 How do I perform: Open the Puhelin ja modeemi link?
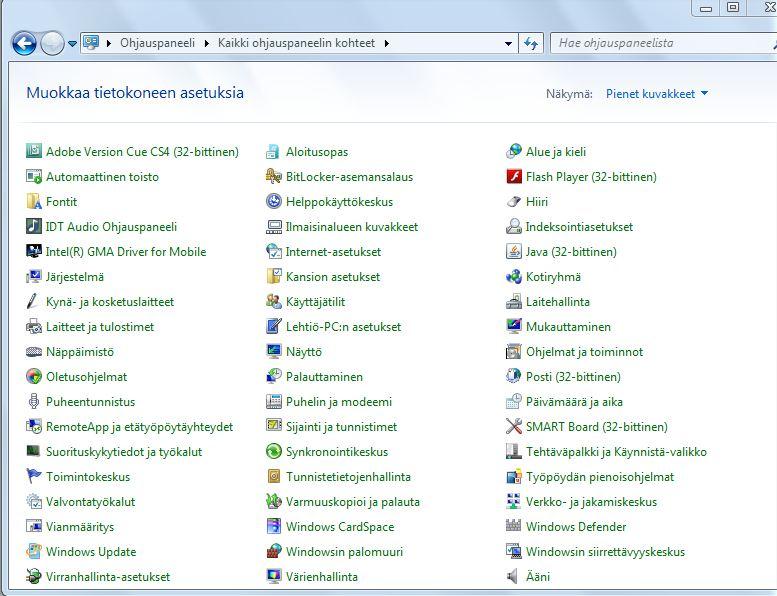coord(339,401)
